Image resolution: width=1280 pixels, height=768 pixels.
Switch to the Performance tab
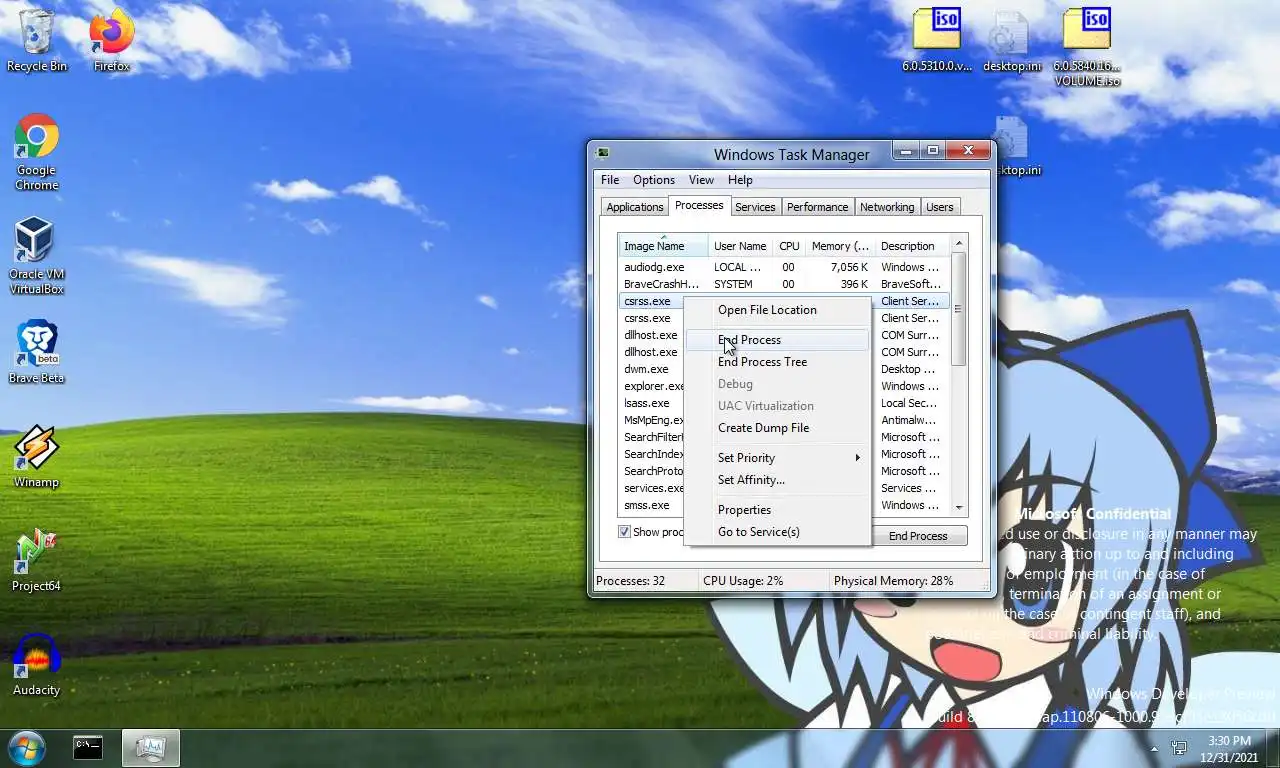pos(817,207)
